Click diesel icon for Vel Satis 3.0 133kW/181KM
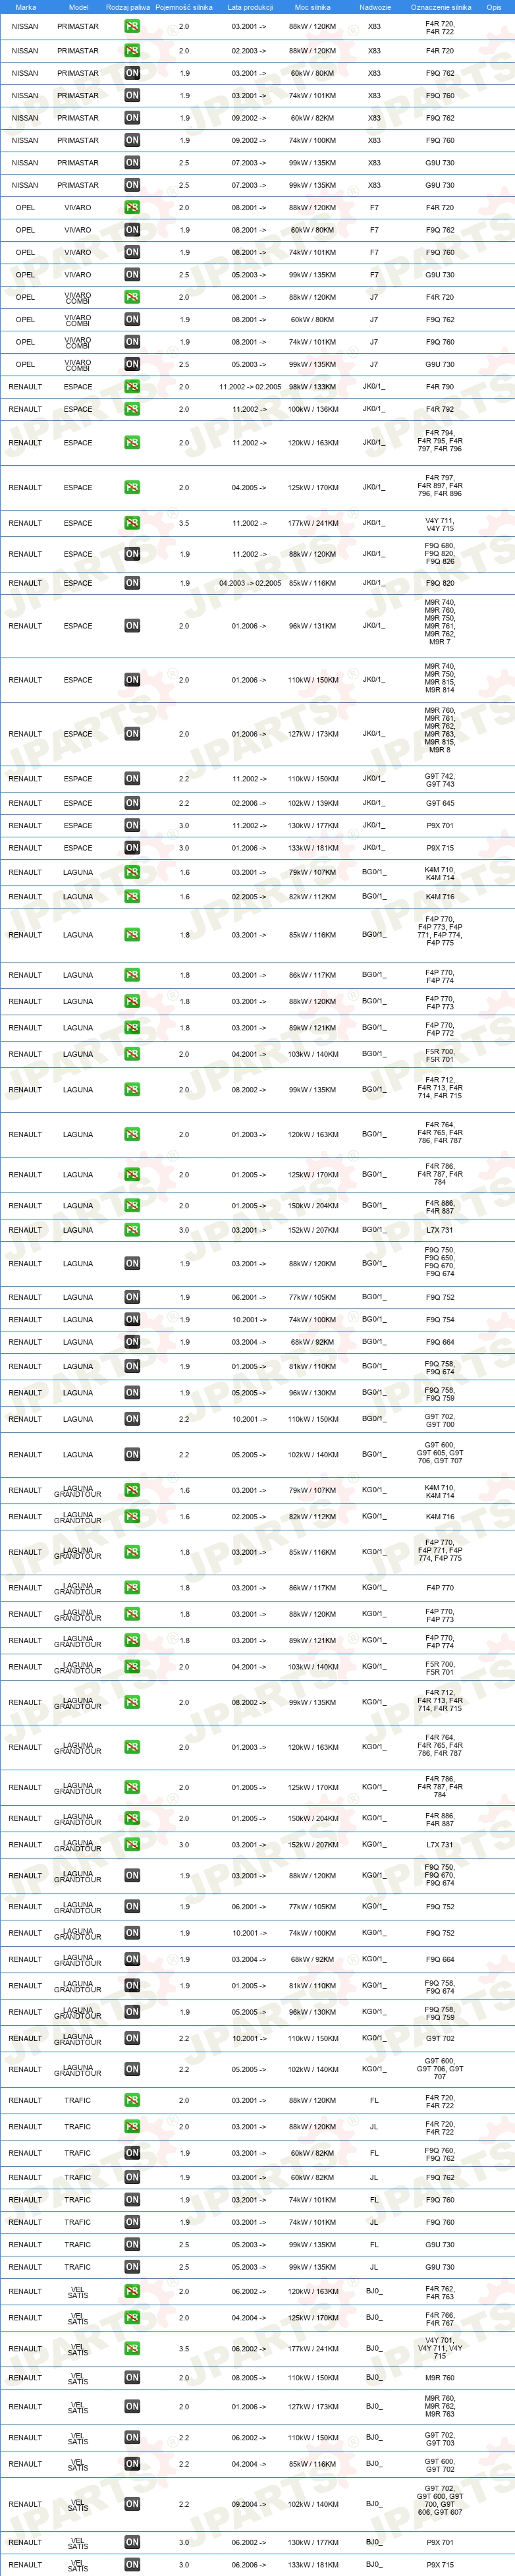 132,2565
